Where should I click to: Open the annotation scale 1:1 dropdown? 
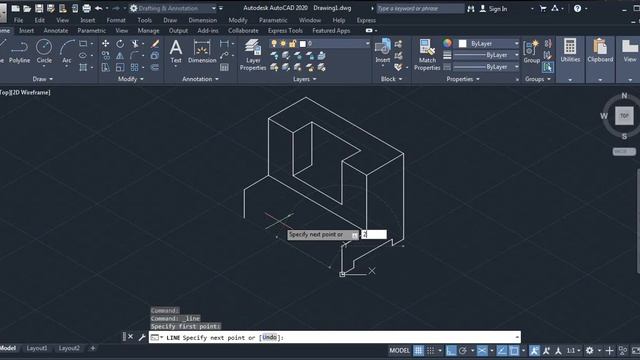click(x=573, y=350)
